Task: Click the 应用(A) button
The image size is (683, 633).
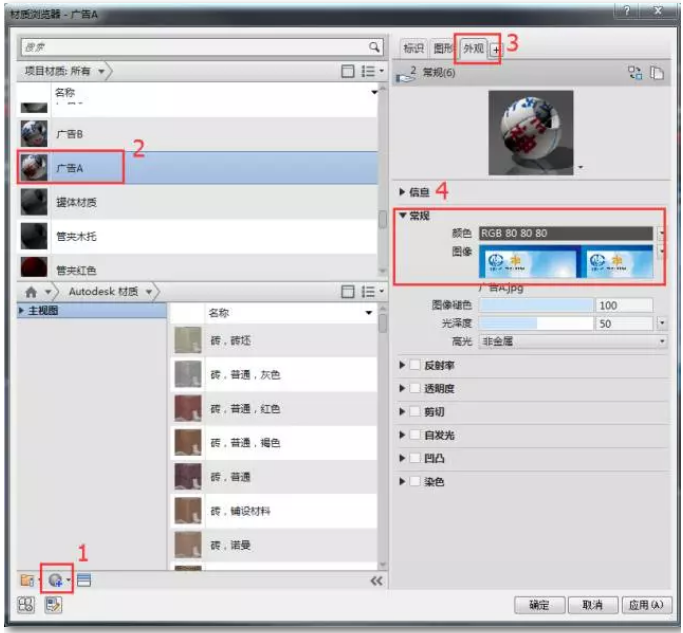Action: point(646,605)
